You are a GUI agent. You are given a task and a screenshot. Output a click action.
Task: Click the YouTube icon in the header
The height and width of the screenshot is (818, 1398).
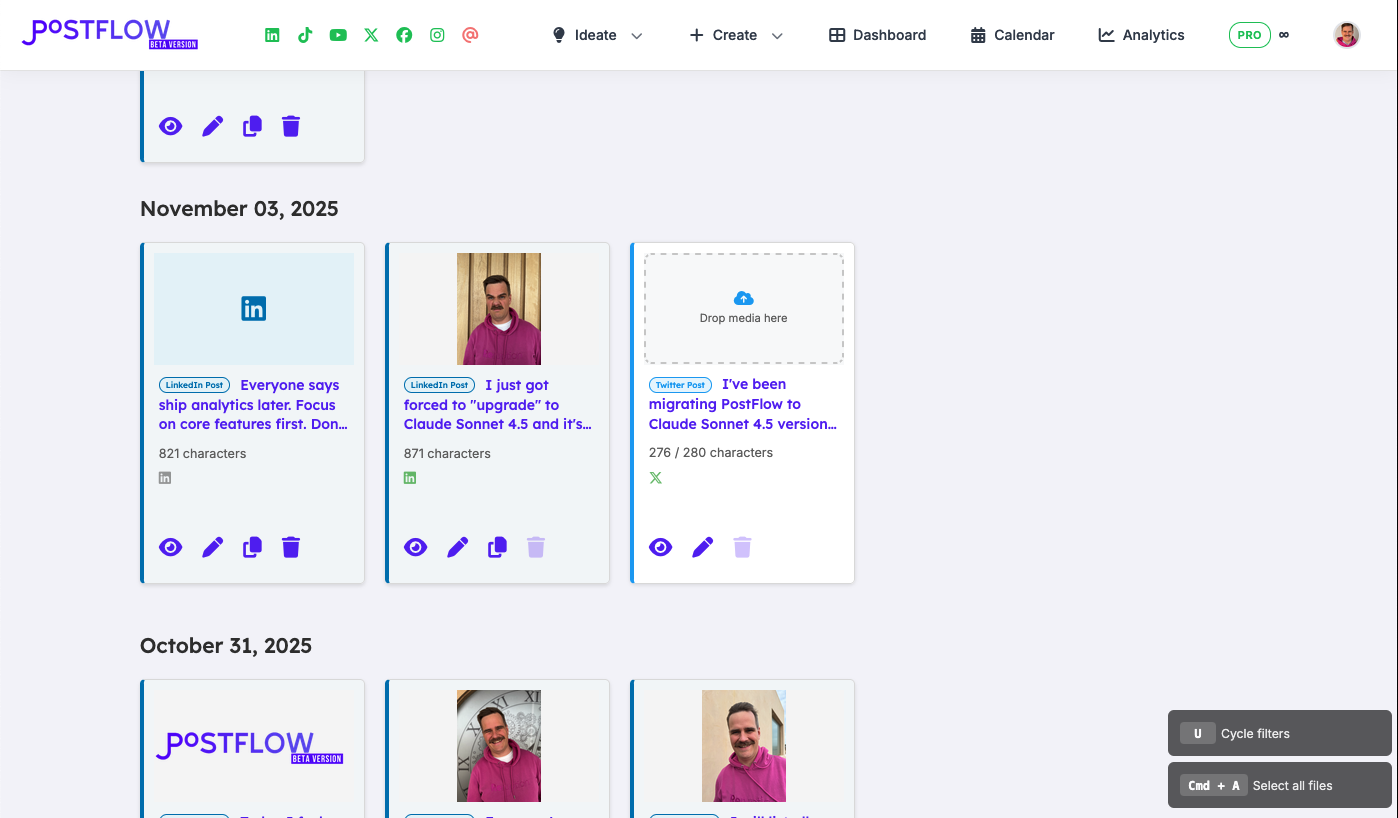tap(337, 34)
